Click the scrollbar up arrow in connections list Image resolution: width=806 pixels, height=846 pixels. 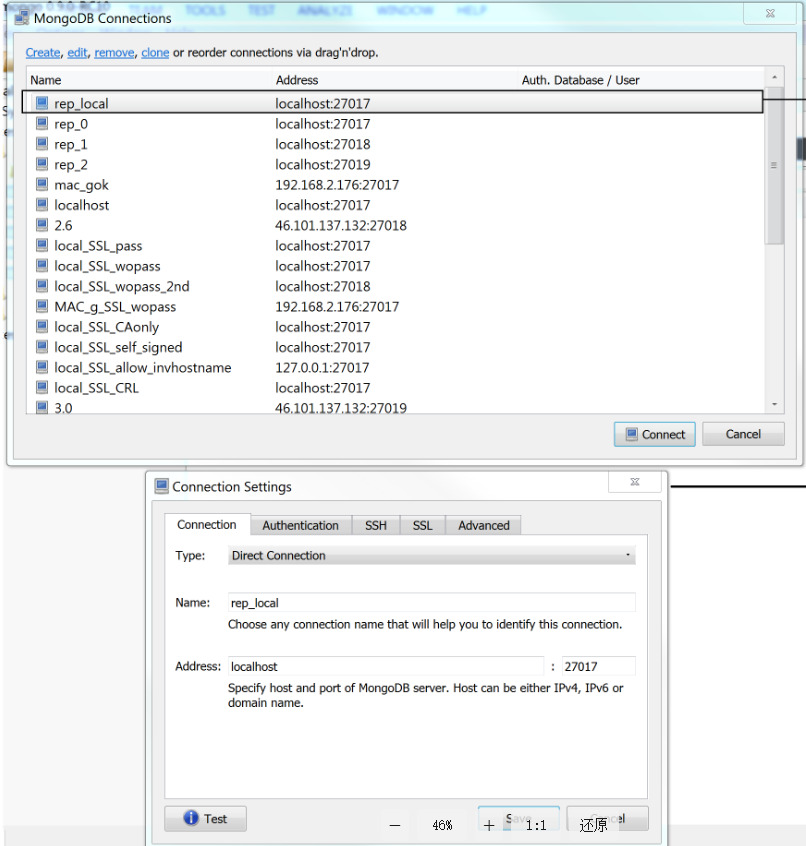774,77
